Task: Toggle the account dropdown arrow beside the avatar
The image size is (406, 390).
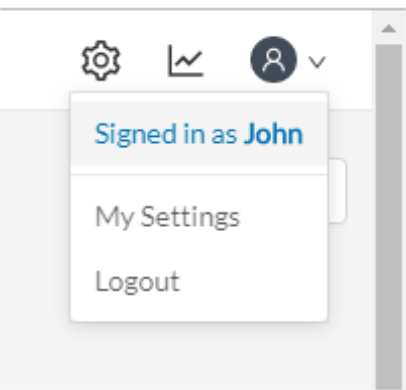Action: coord(317,62)
